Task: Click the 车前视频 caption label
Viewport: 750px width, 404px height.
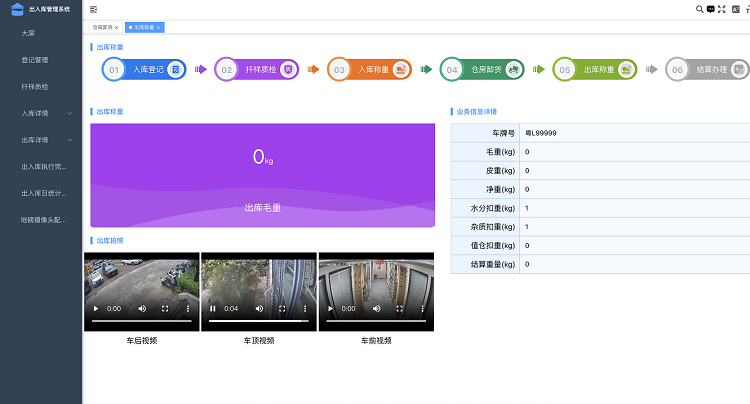Action: [376, 341]
